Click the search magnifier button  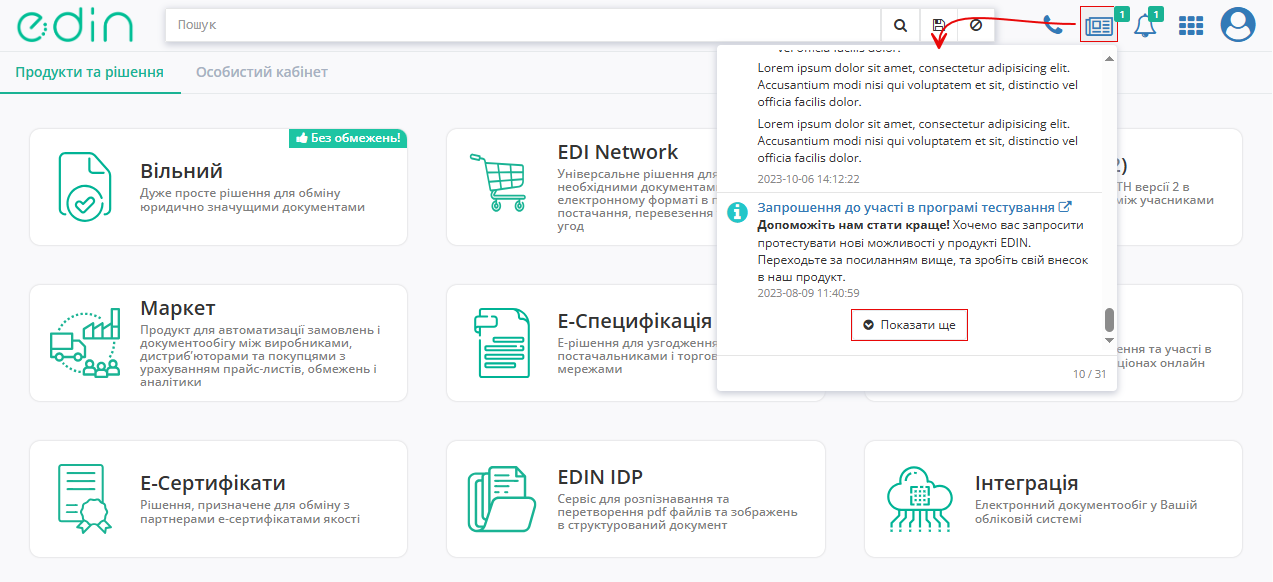[x=900, y=26]
